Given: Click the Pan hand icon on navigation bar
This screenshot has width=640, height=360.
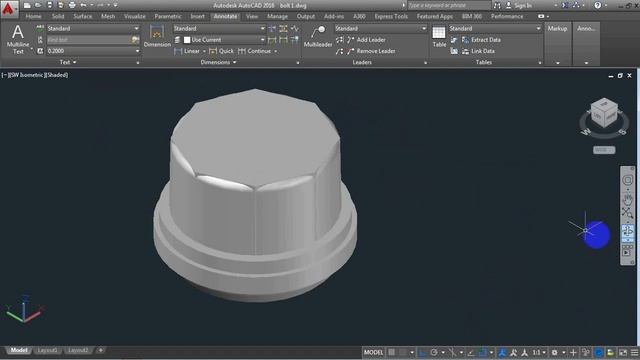Looking at the screenshot, I should click(628, 199).
